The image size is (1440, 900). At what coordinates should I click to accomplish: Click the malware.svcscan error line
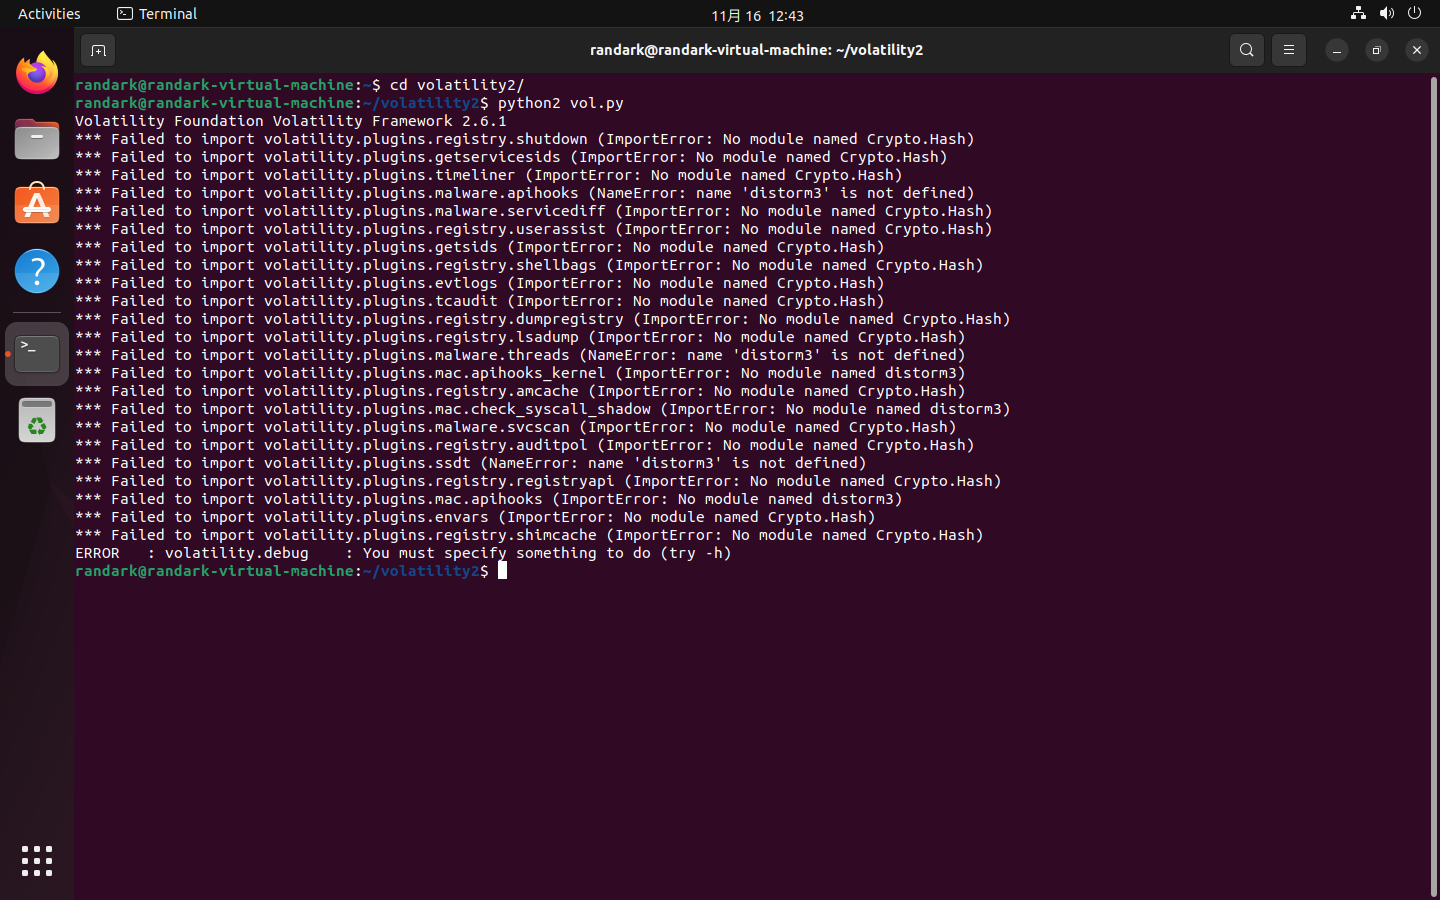click(x=516, y=427)
